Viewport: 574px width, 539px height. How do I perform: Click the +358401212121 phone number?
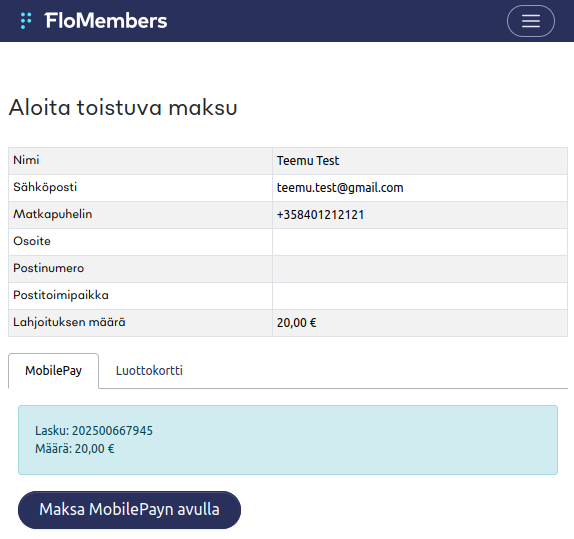coord(320,215)
